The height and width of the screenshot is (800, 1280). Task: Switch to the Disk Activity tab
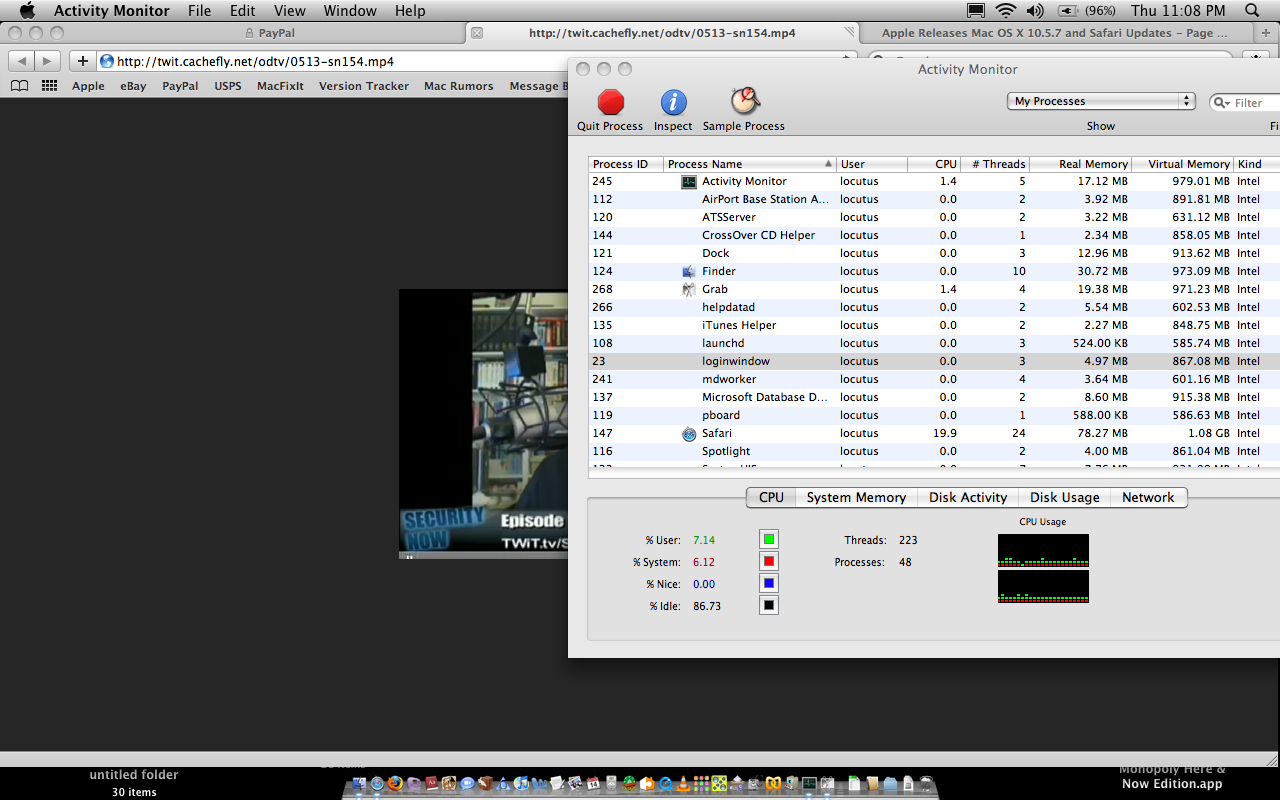tap(968, 497)
